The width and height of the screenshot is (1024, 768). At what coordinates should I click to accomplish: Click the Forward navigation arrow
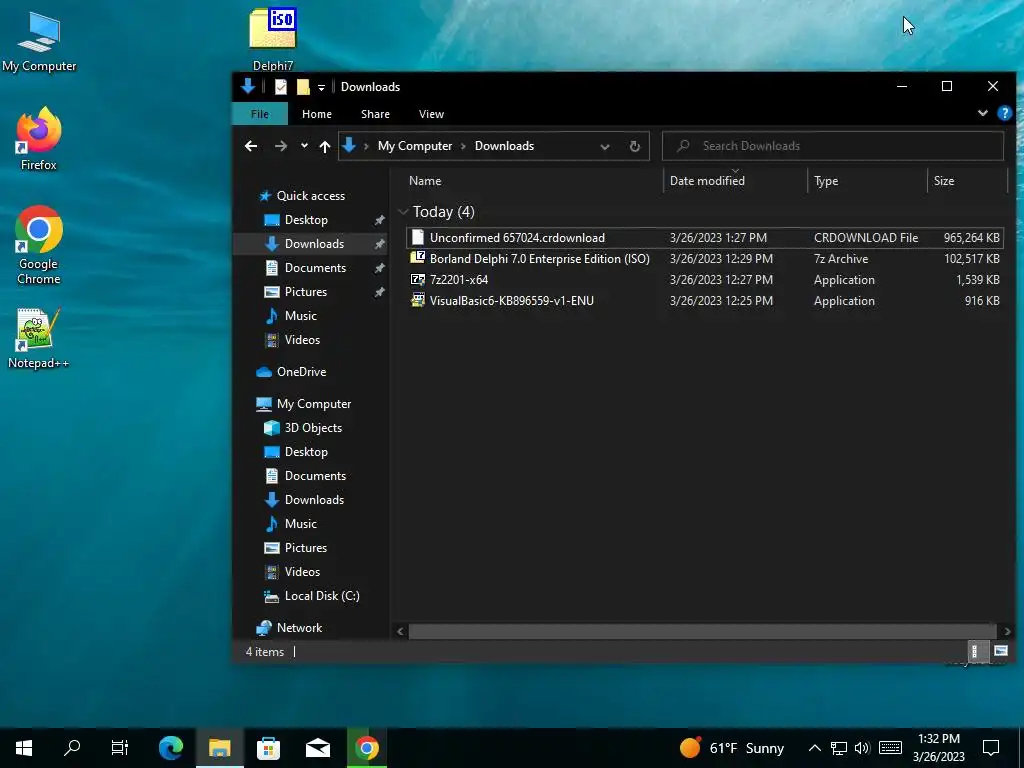(x=281, y=146)
